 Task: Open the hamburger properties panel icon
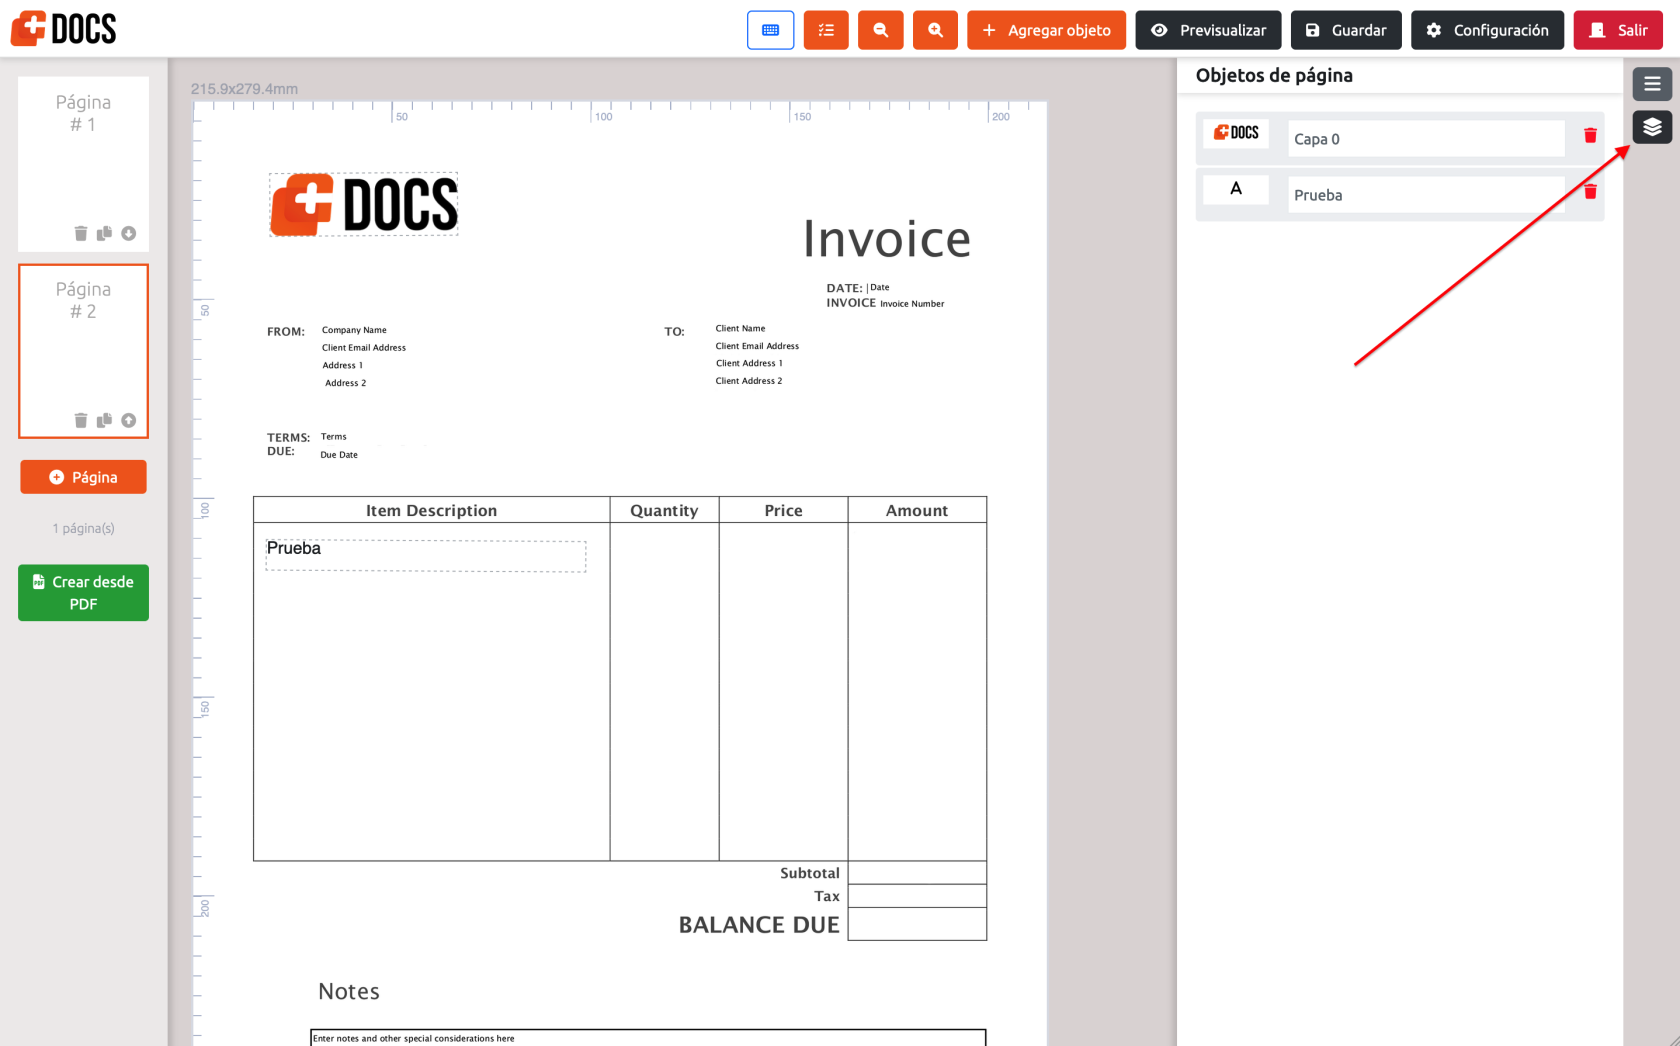click(1652, 84)
